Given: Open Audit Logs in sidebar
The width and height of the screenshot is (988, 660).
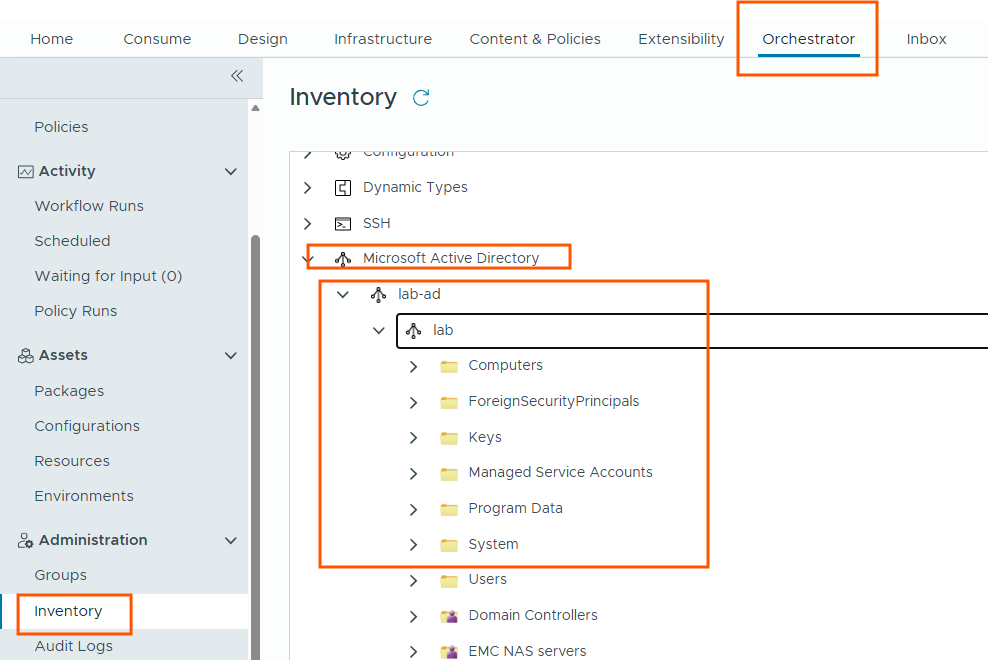Looking at the screenshot, I should click(74, 646).
